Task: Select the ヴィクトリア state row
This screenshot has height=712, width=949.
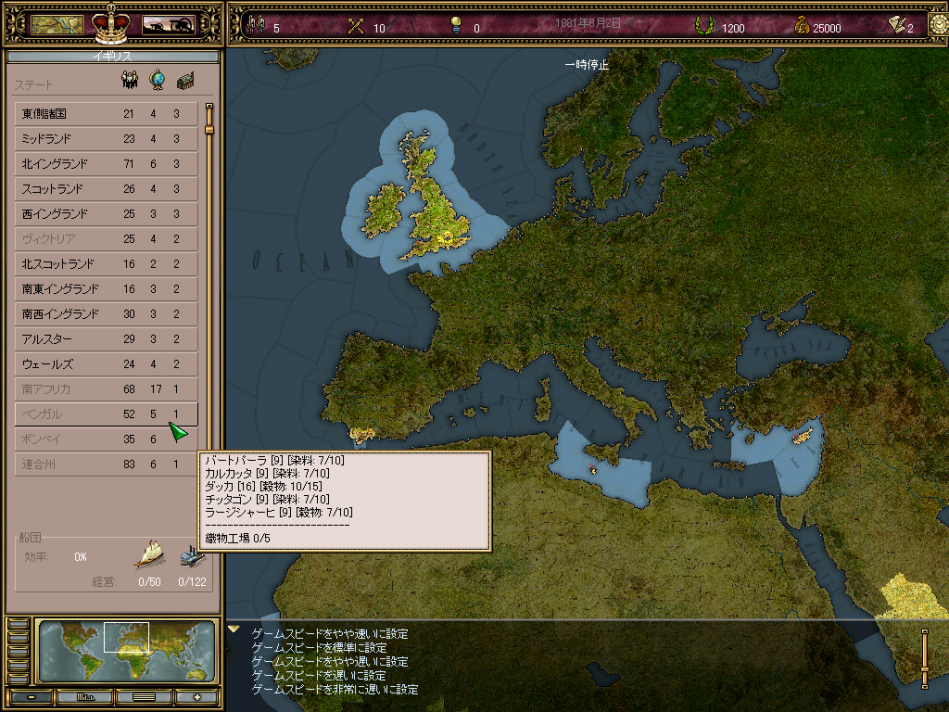Action: [x=106, y=239]
